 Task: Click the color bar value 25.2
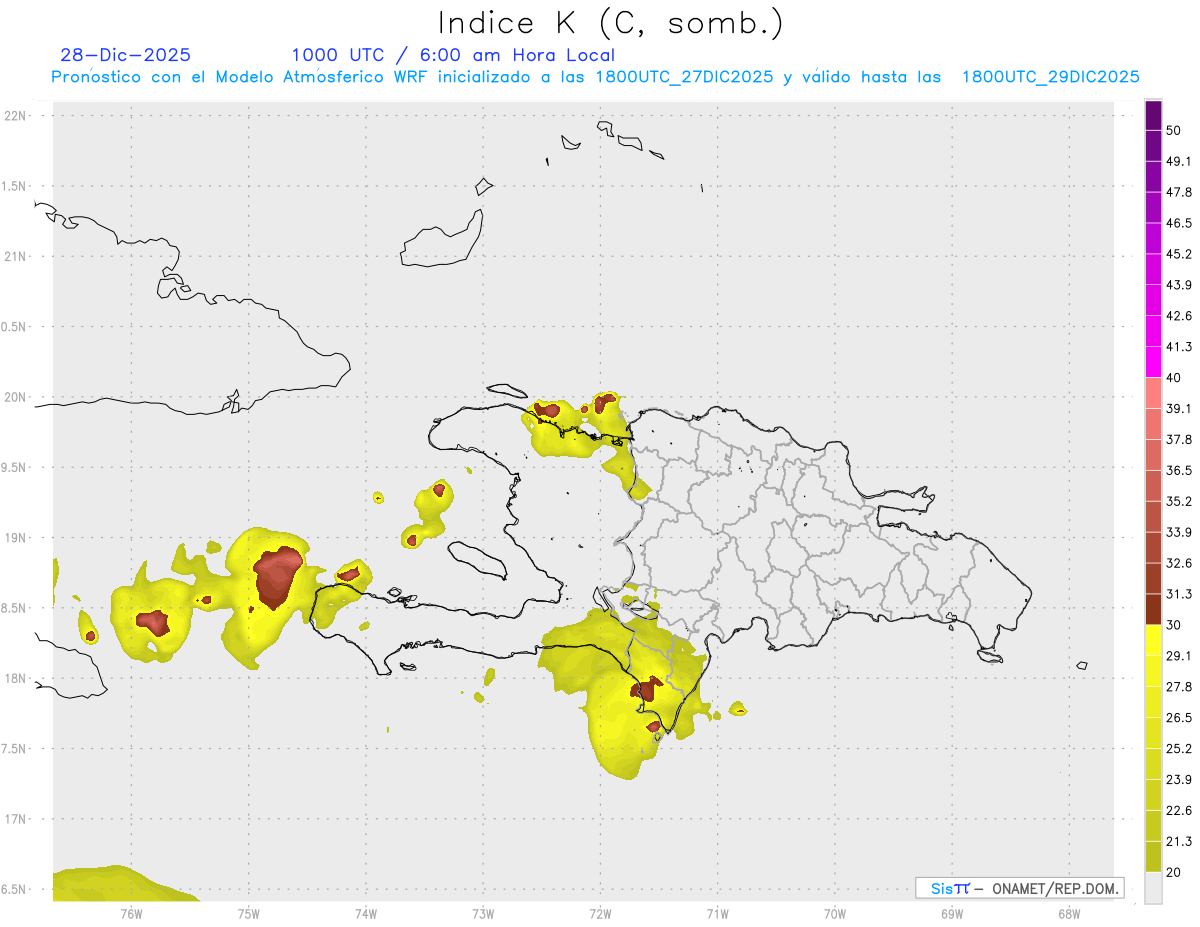point(1179,749)
